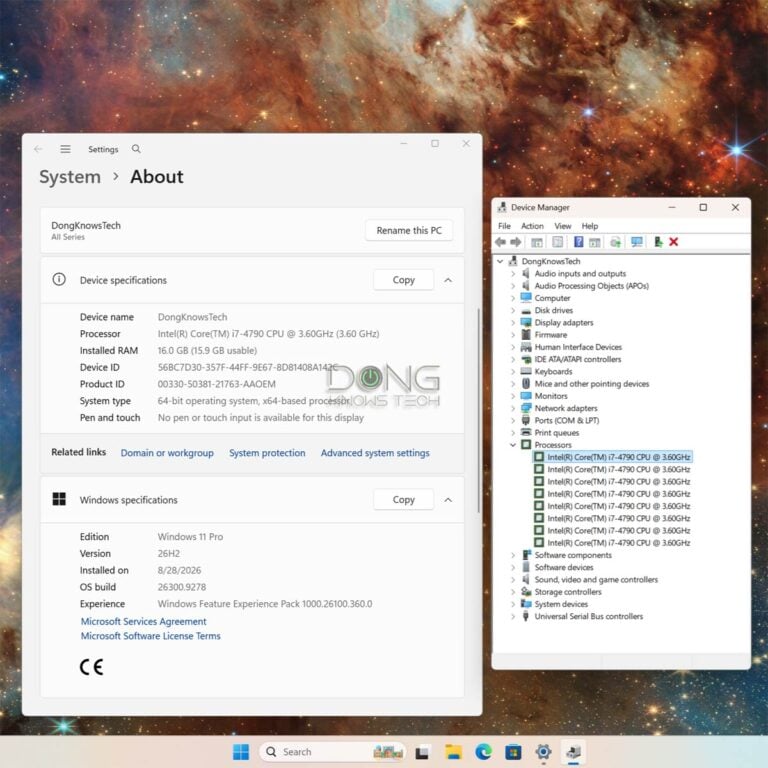Screen dimensions: 768x768
Task: Click the Settings window vertical scrollbar
Action: pyautogui.click(x=479, y=410)
